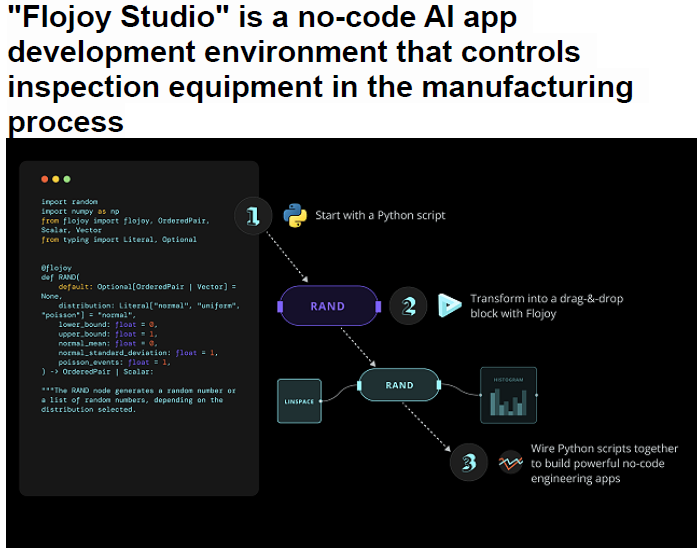
Task: Click the '@flojoy' decorator line
Action: tap(56, 268)
